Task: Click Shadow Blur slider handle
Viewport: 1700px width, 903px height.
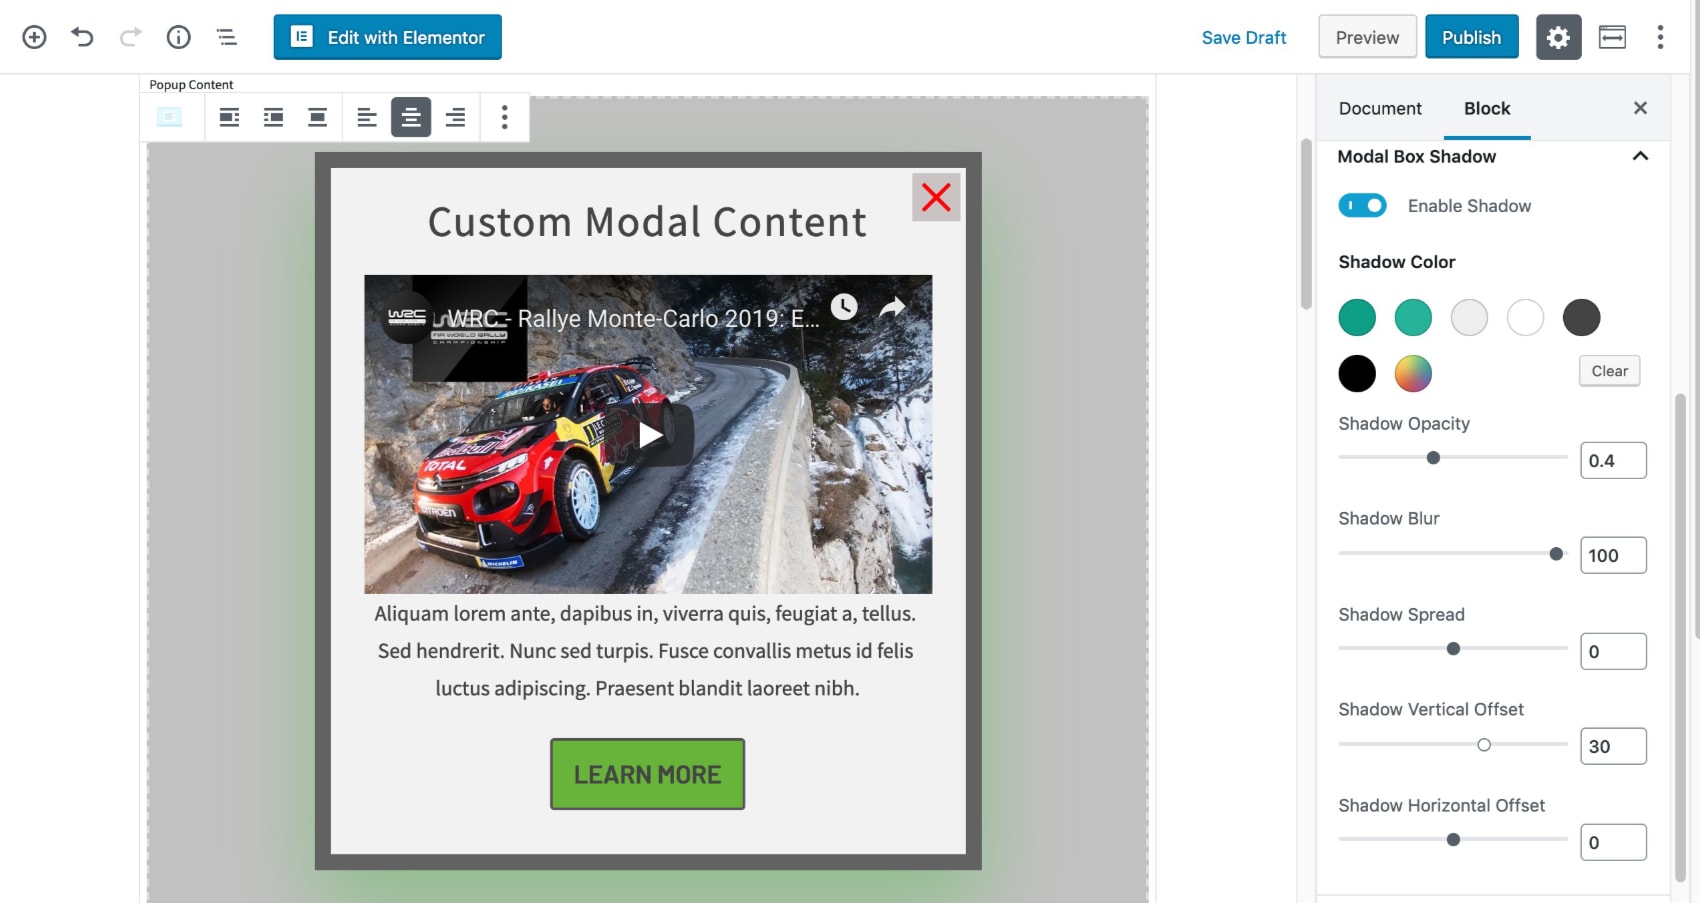Action: pyautogui.click(x=1556, y=553)
